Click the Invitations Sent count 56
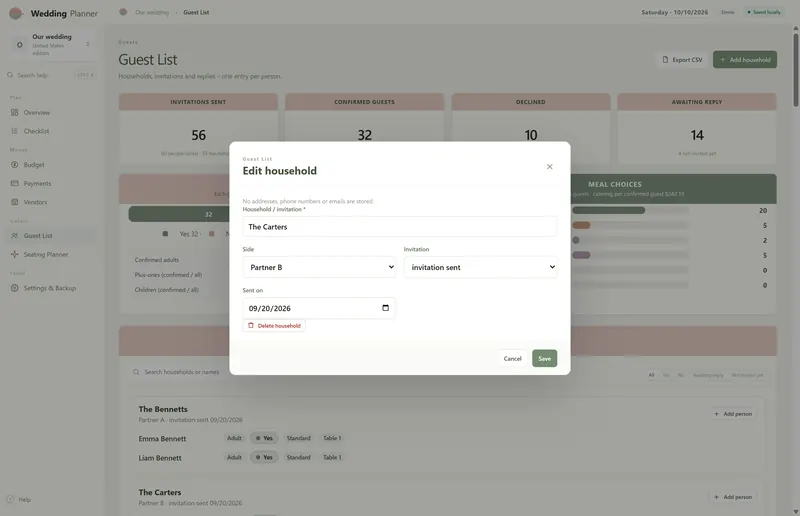Screen dimensions: 800x516 [198, 135]
